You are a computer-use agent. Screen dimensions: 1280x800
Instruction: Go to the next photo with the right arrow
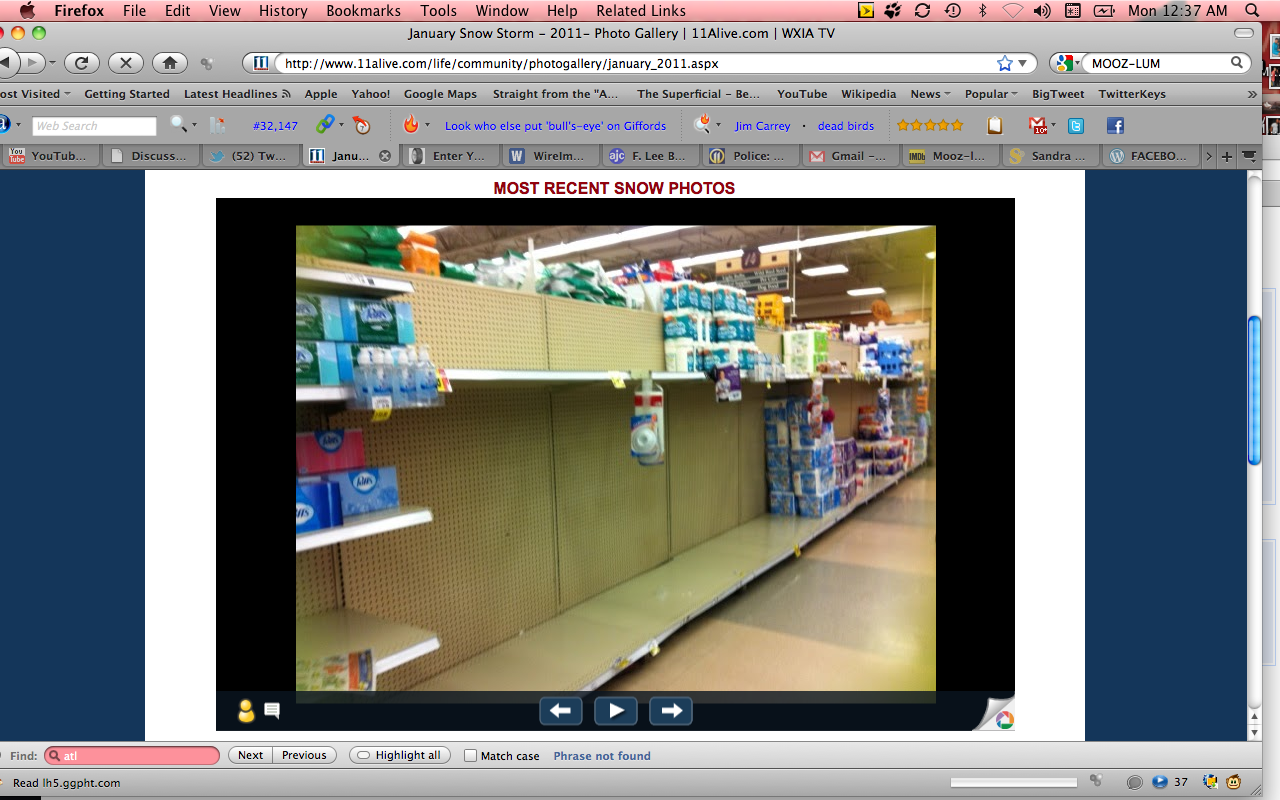coord(671,711)
